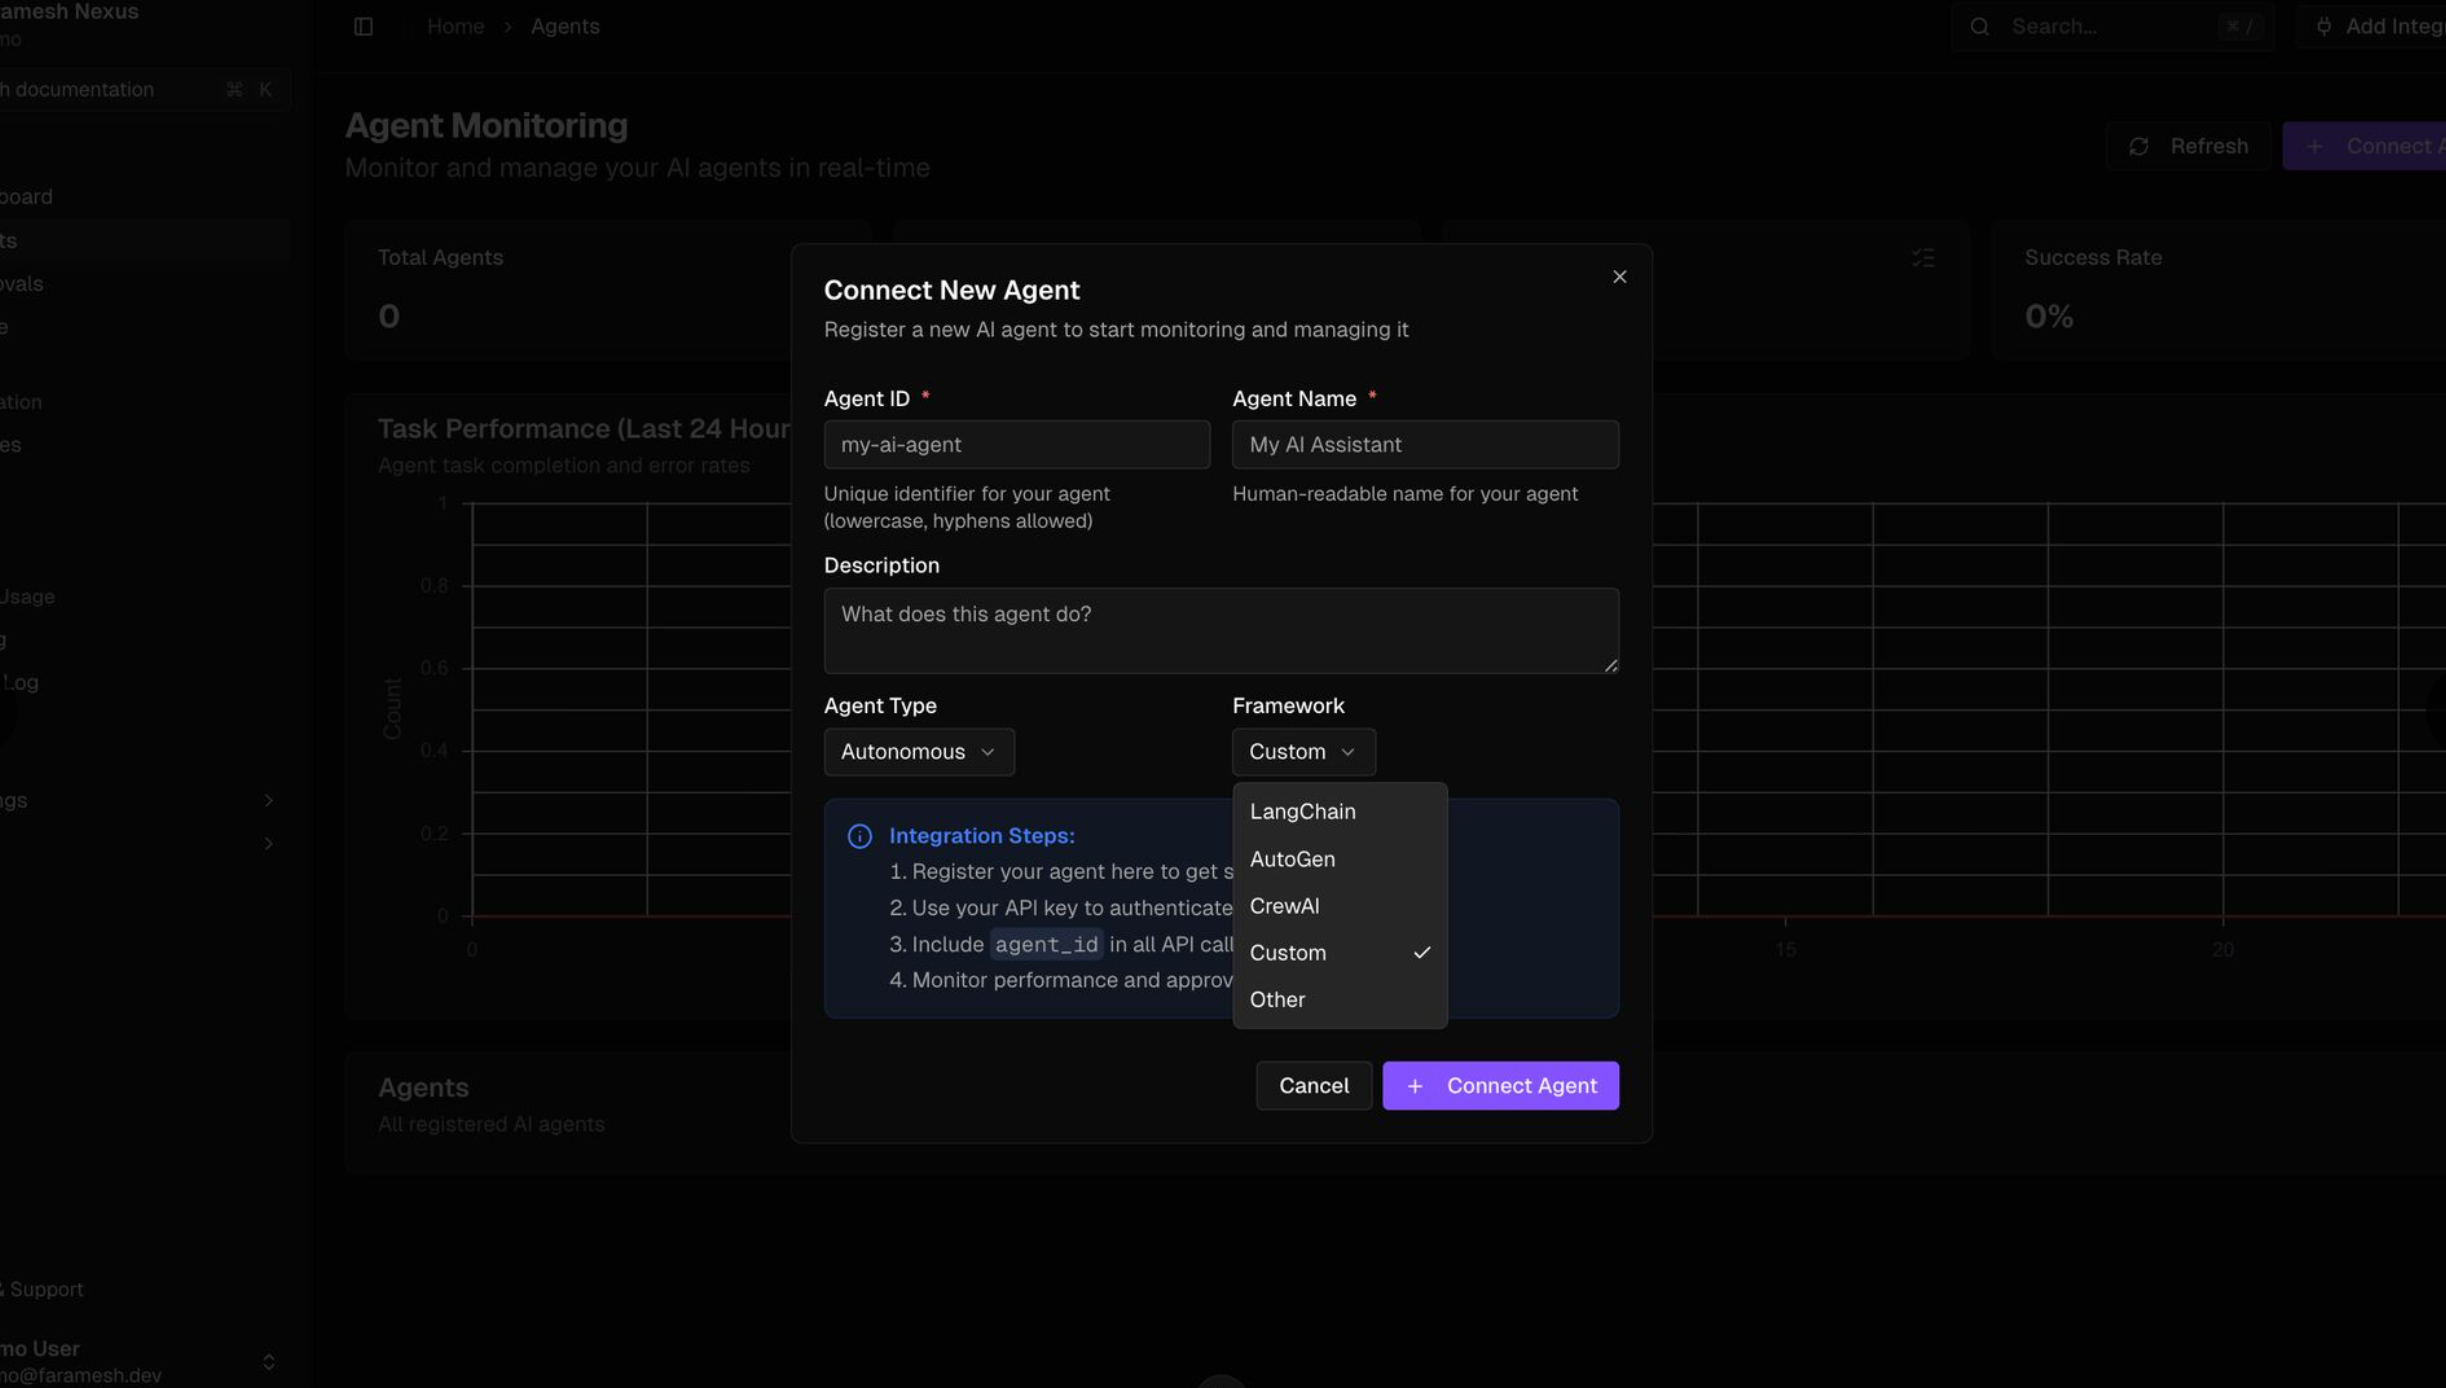Select the Other framework option

pos(1277,1000)
